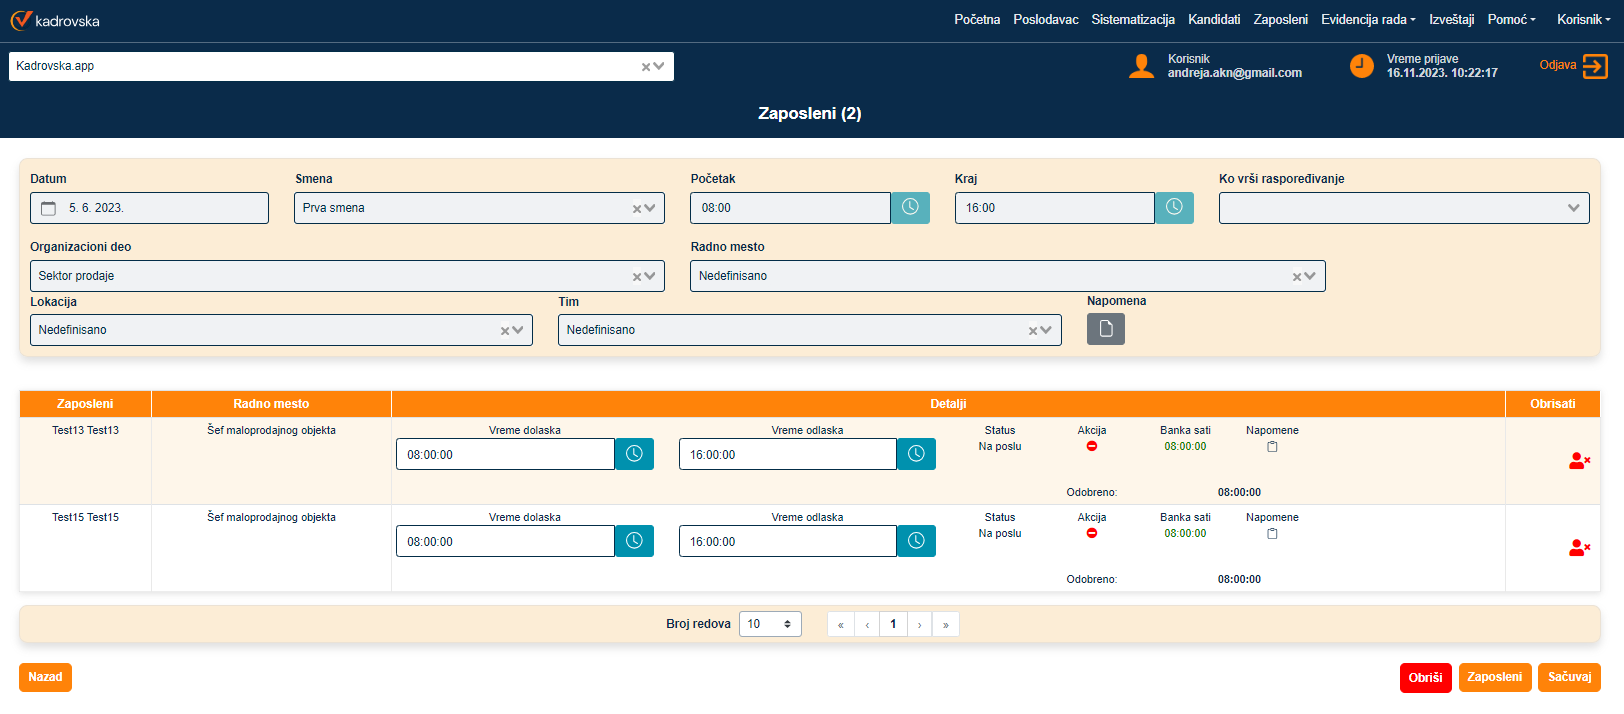This screenshot has height=714, width=1624.
Task: Remove employee Test13 Test13 from list
Action: point(1579,461)
